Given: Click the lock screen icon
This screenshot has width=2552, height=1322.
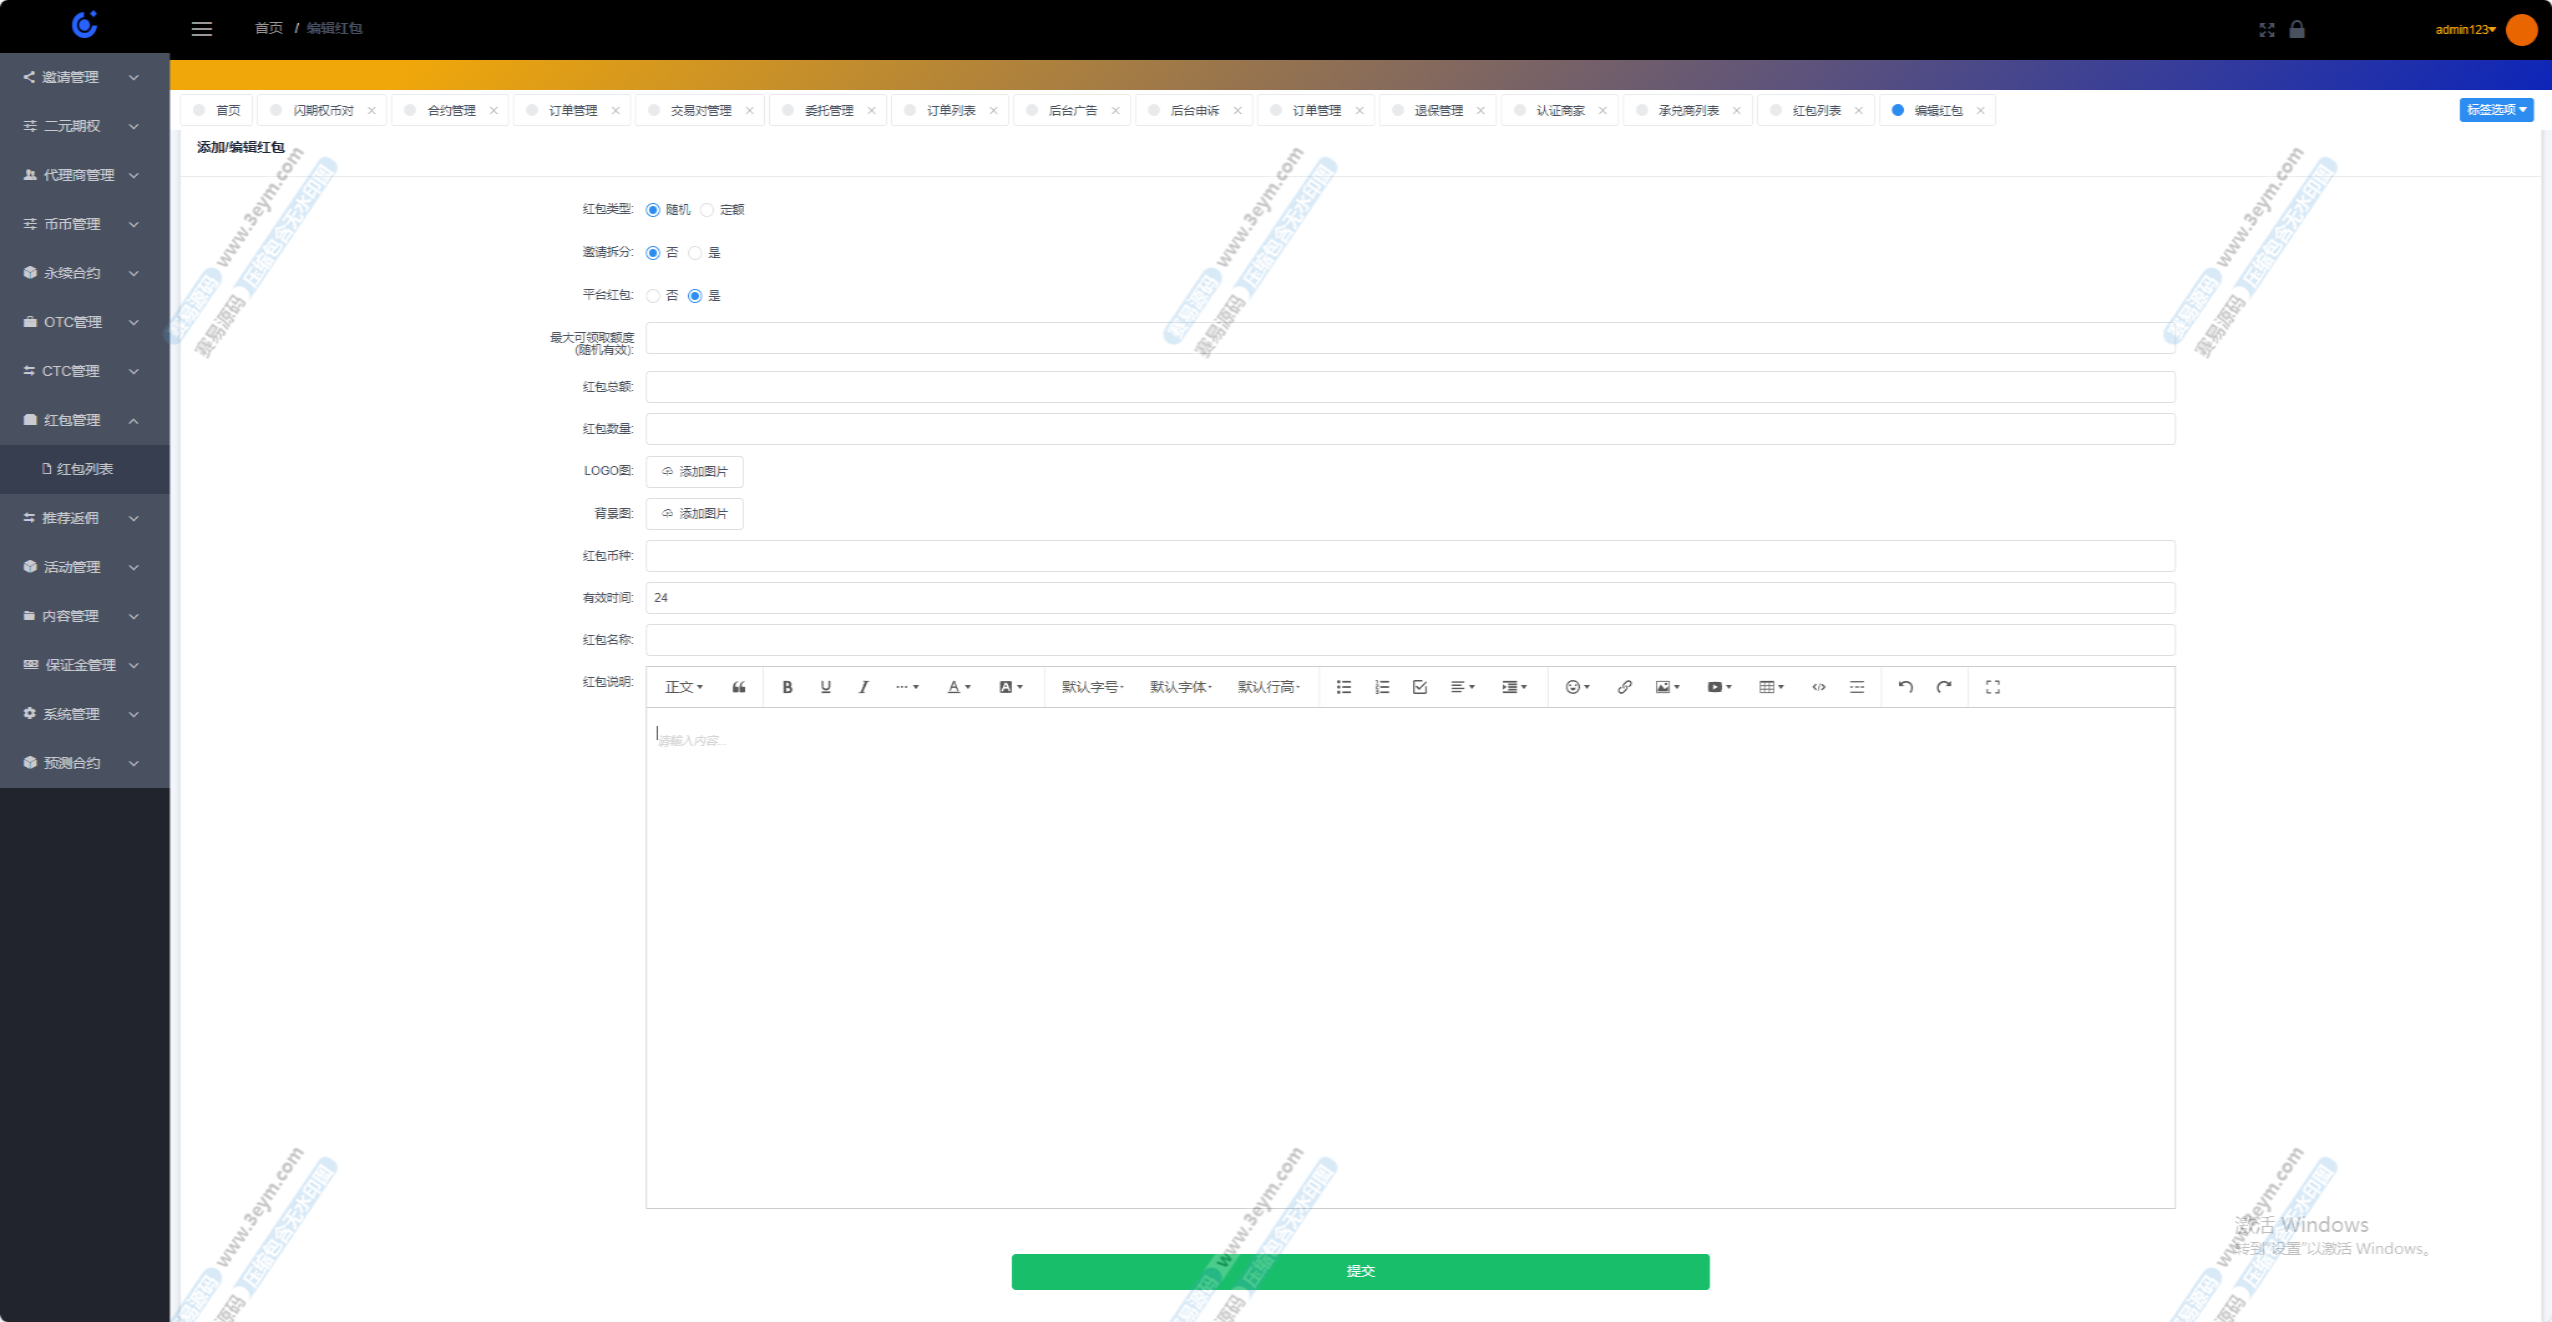Looking at the screenshot, I should tap(2297, 29).
